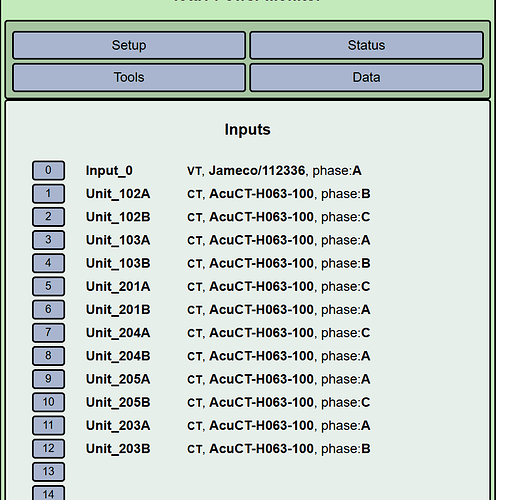
Task: Open the Setup menu
Action: (129, 45)
